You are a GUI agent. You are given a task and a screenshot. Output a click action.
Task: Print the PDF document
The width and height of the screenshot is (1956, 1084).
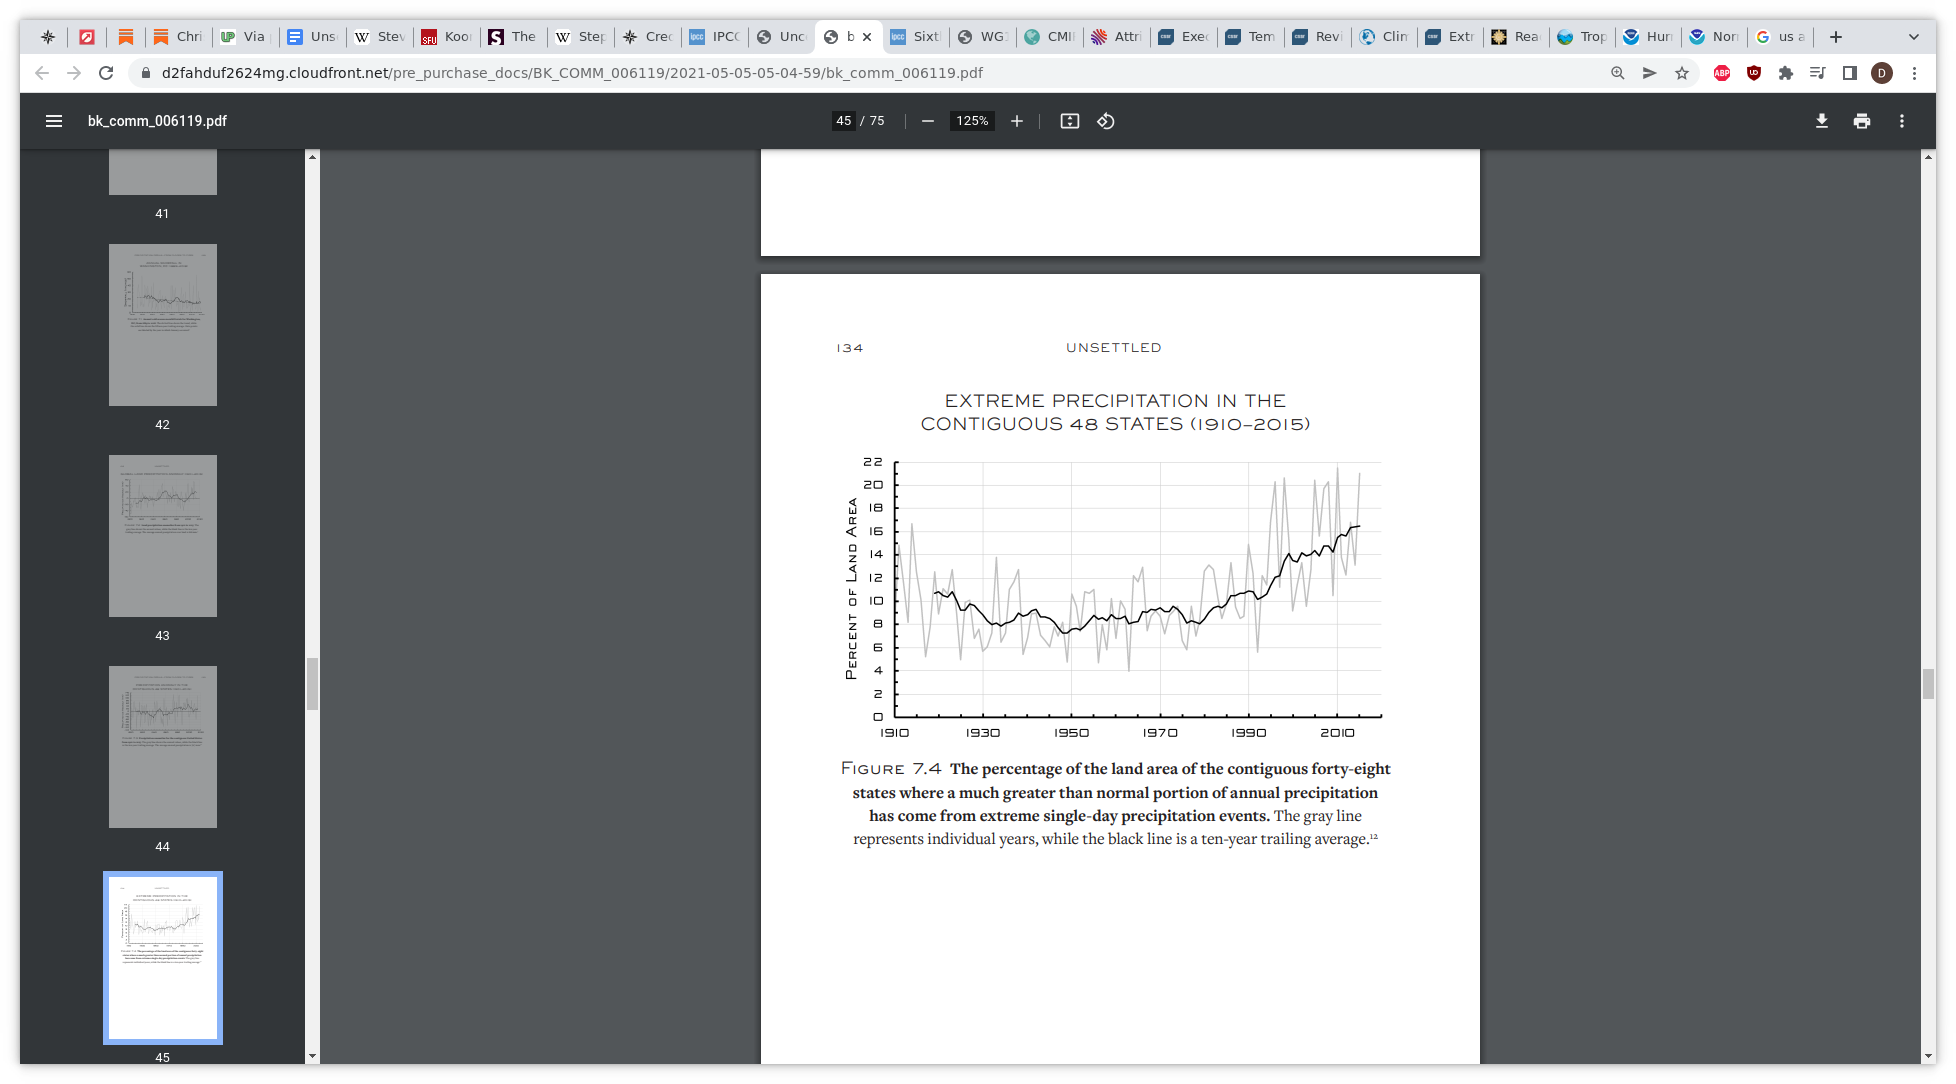click(x=1862, y=121)
